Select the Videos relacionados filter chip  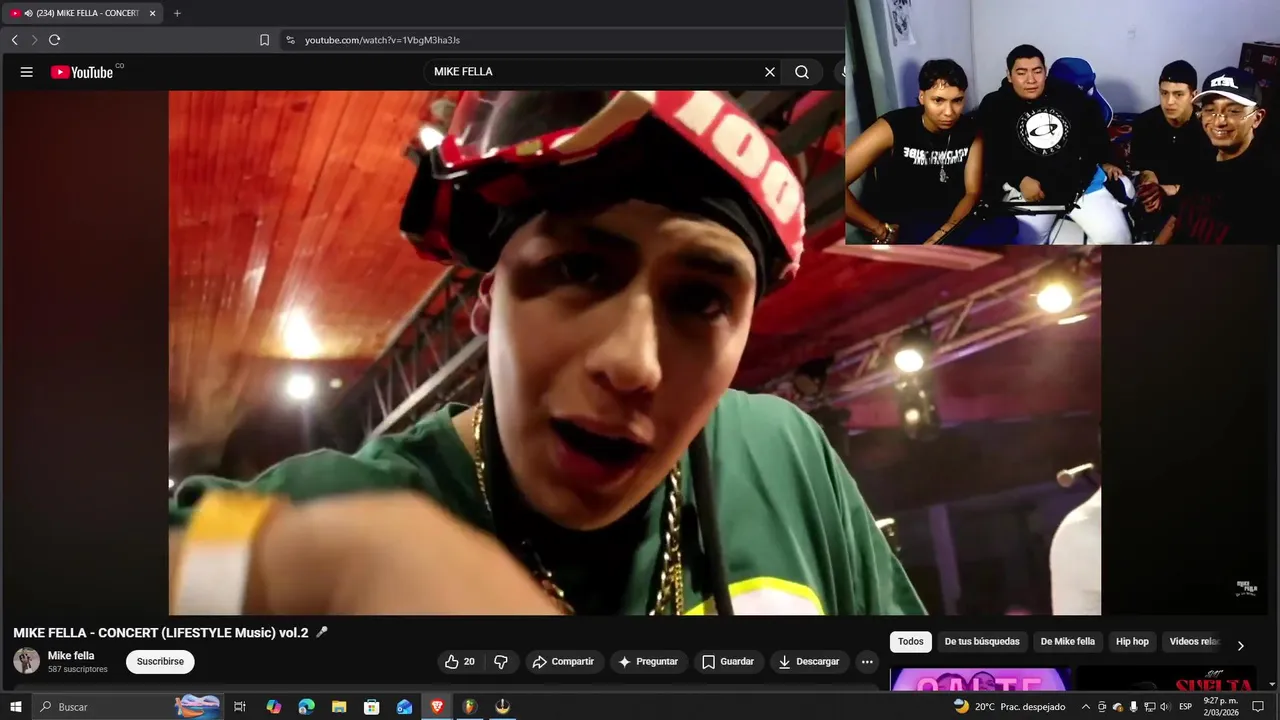tap(1194, 642)
